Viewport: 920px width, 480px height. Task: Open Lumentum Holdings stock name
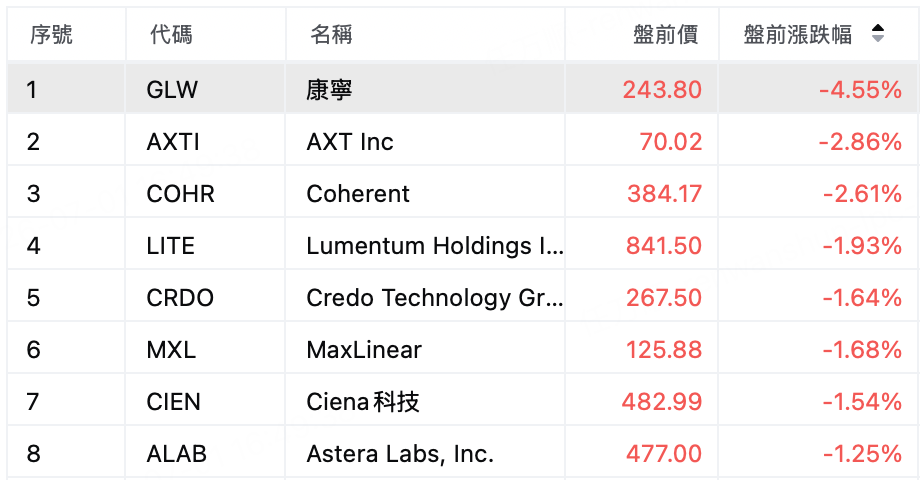[435, 246]
